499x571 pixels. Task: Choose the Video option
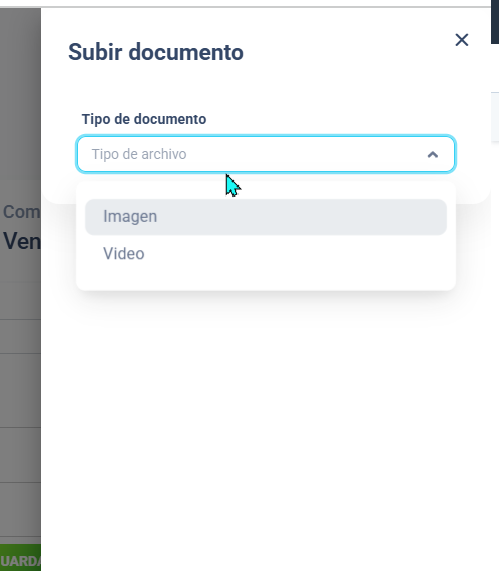coord(123,253)
